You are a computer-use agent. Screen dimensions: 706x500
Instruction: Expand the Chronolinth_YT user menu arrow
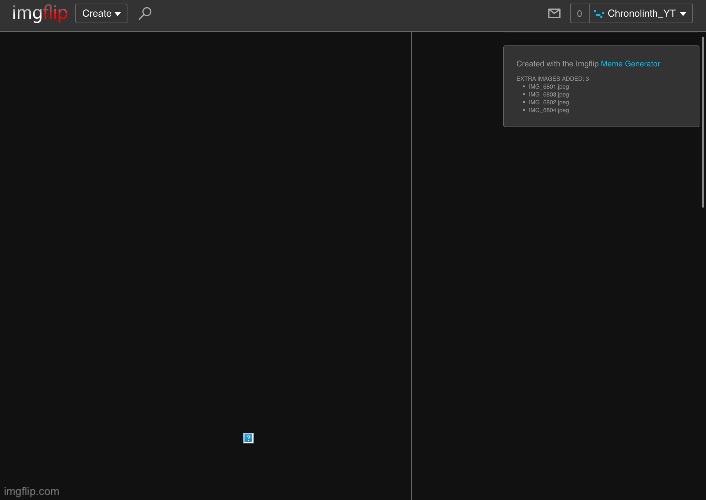tap(683, 14)
